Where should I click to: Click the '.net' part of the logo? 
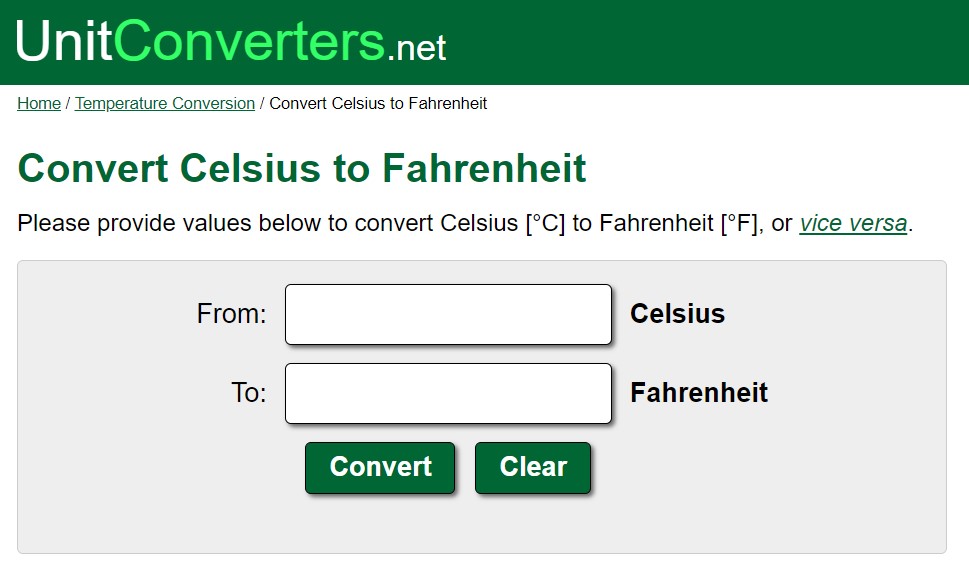[x=417, y=48]
